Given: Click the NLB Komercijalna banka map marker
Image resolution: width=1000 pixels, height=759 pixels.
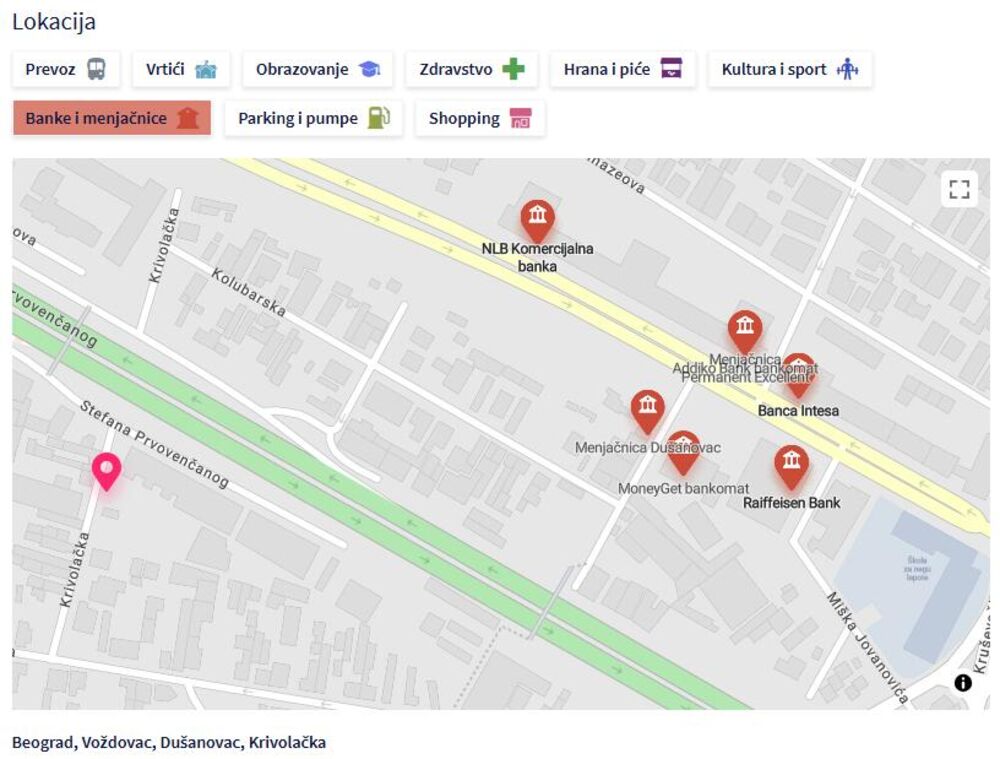Looking at the screenshot, I should (x=537, y=218).
